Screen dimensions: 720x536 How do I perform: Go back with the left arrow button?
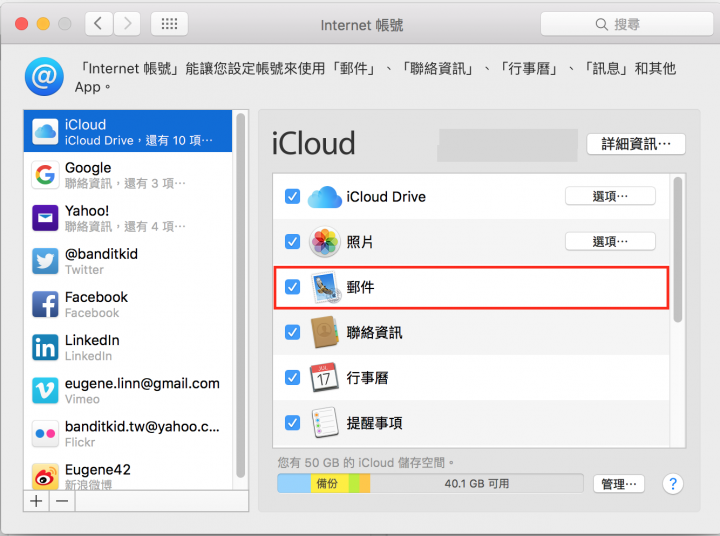point(98,23)
